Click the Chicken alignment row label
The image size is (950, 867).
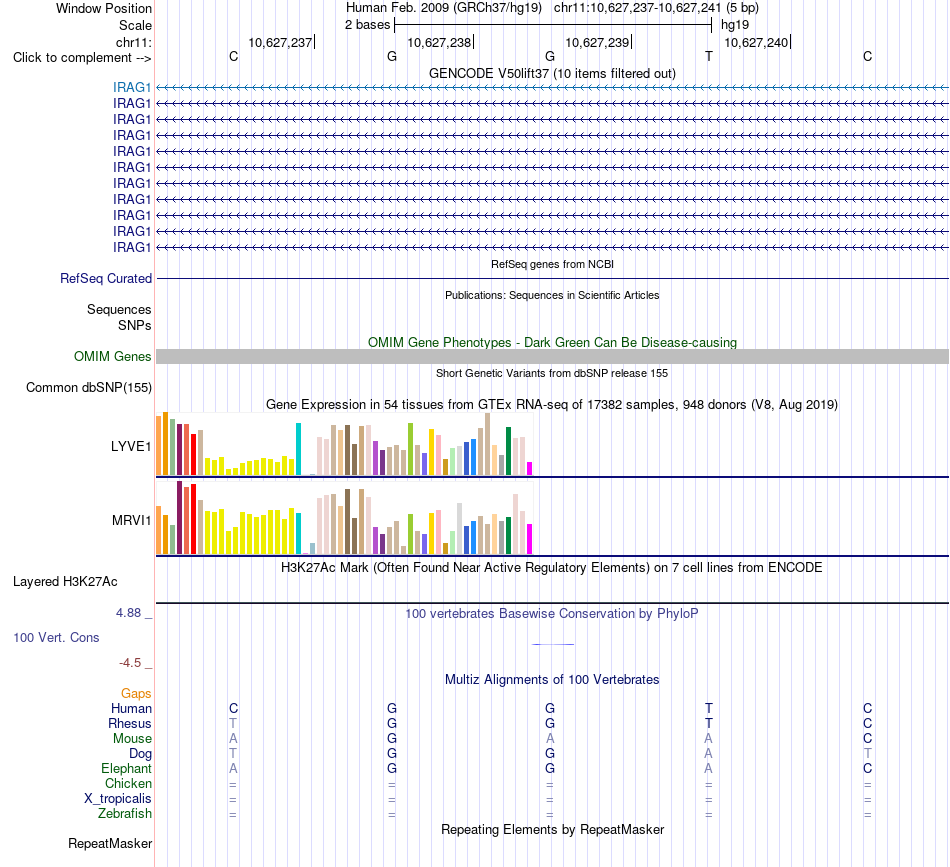(128, 783)
